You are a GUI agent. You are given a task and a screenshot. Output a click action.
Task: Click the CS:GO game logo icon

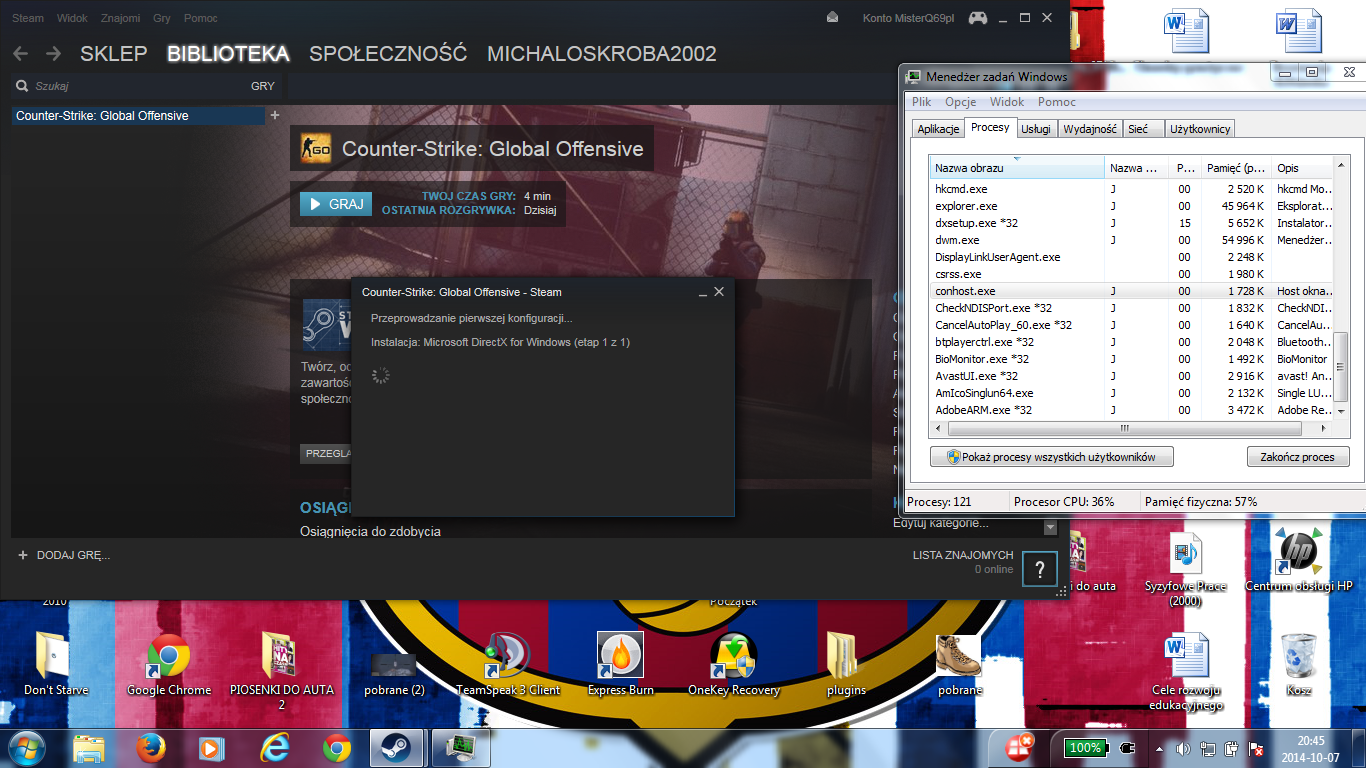coord(315,148)
